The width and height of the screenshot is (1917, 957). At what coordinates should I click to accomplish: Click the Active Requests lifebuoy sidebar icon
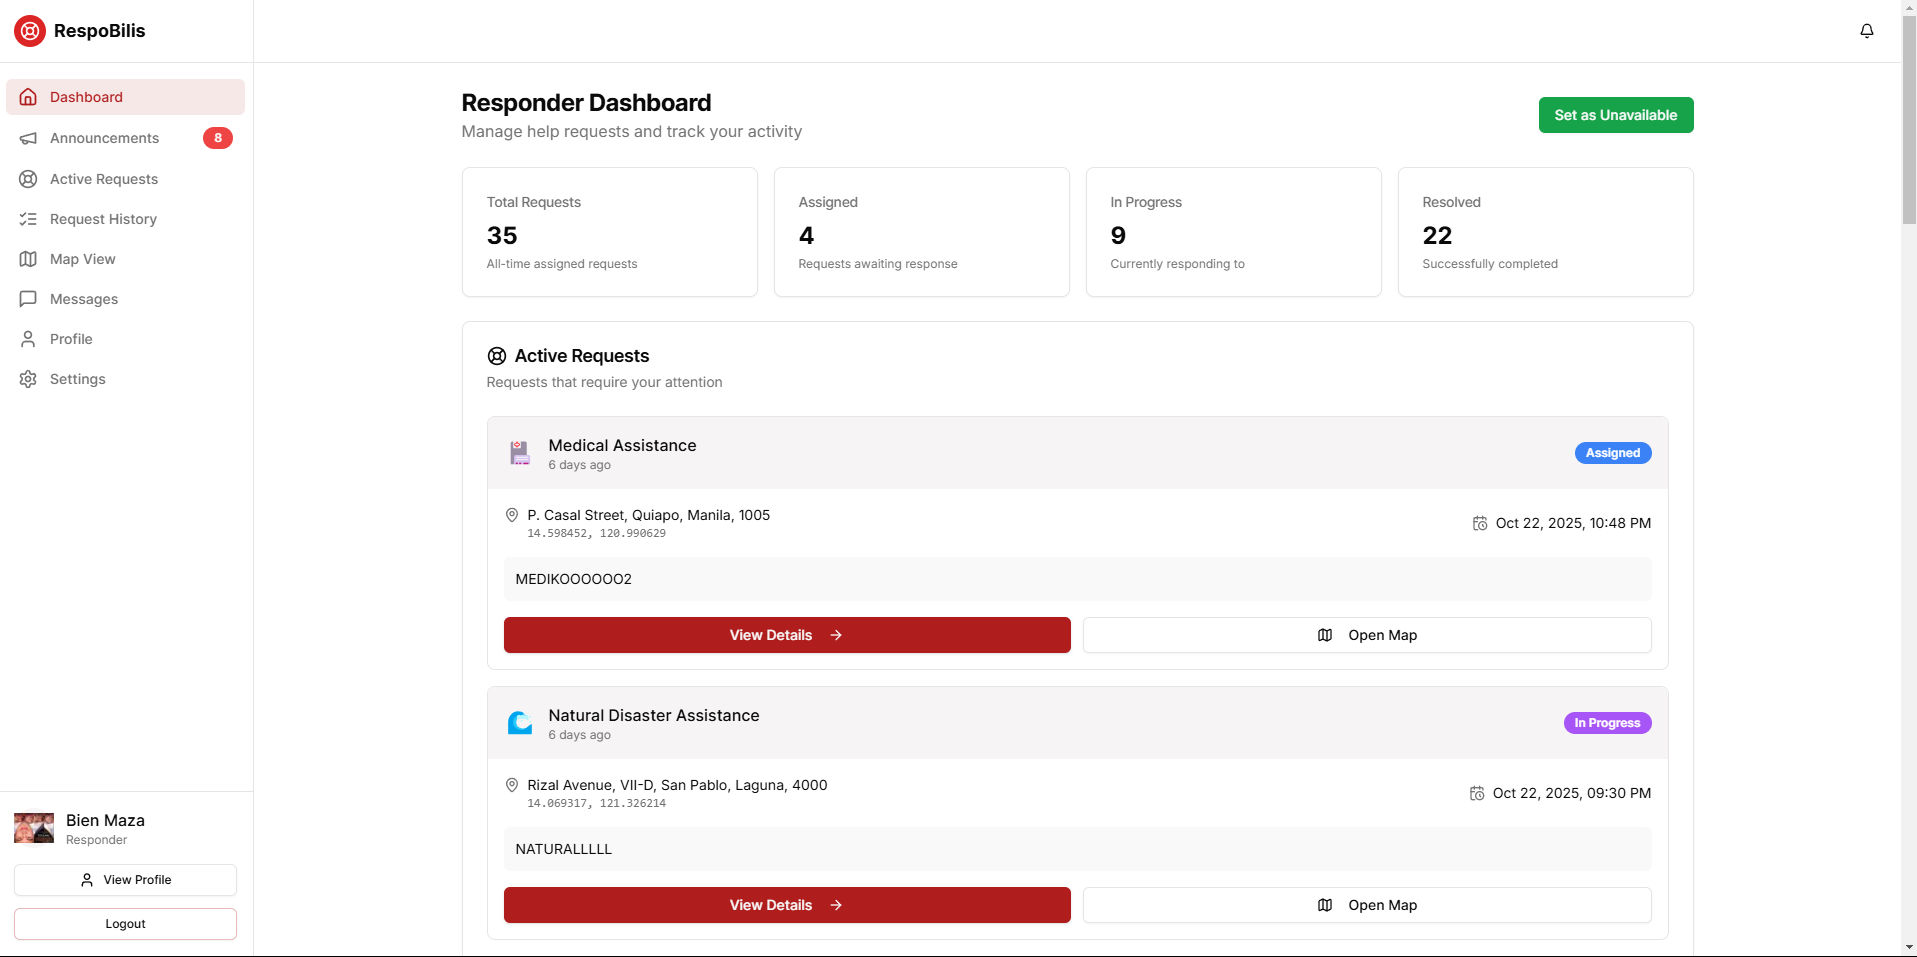[x=28, y=179]
